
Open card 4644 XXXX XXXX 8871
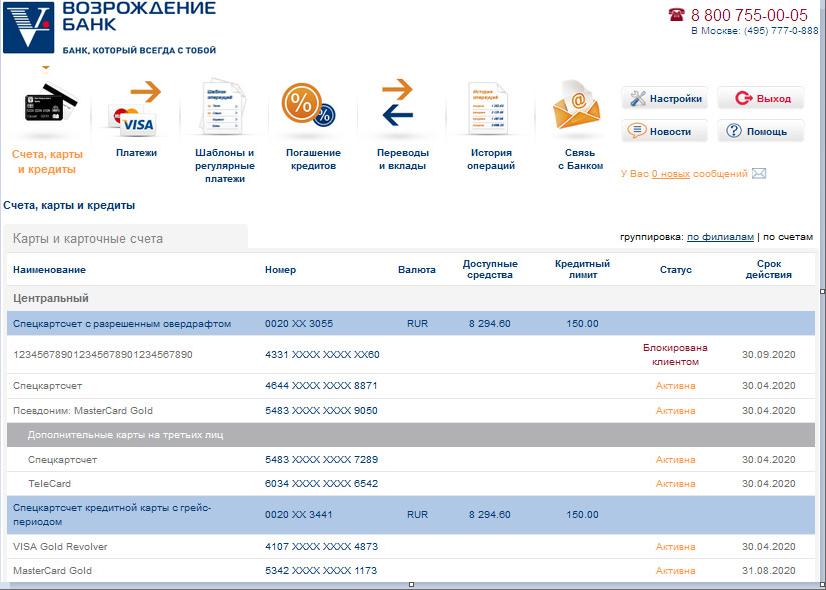coord(321,386)
